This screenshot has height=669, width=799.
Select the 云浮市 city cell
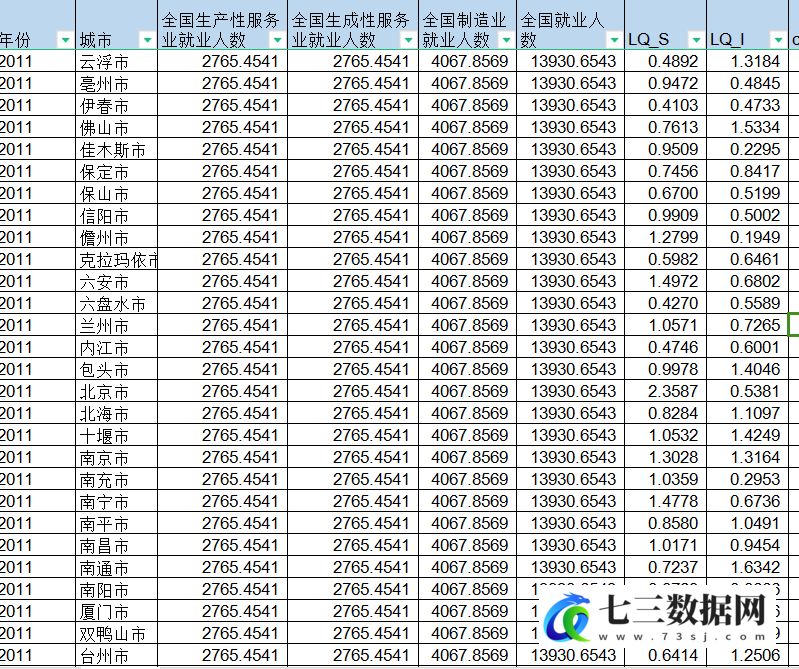(116, 61)
